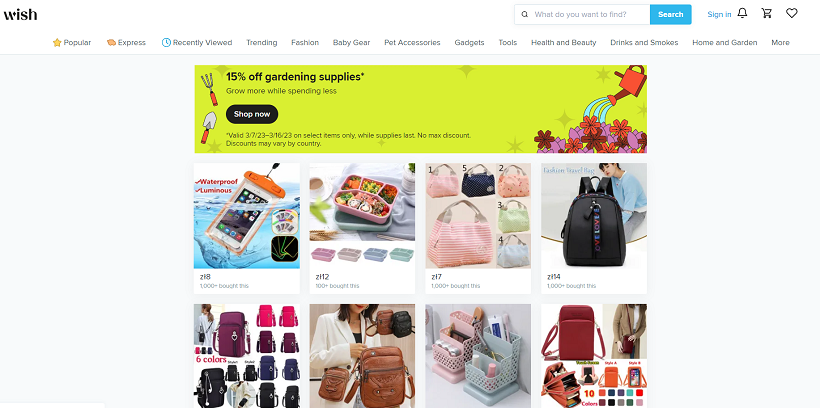Open the shopping cart icon
820x408 pixels.
(767, 14)
